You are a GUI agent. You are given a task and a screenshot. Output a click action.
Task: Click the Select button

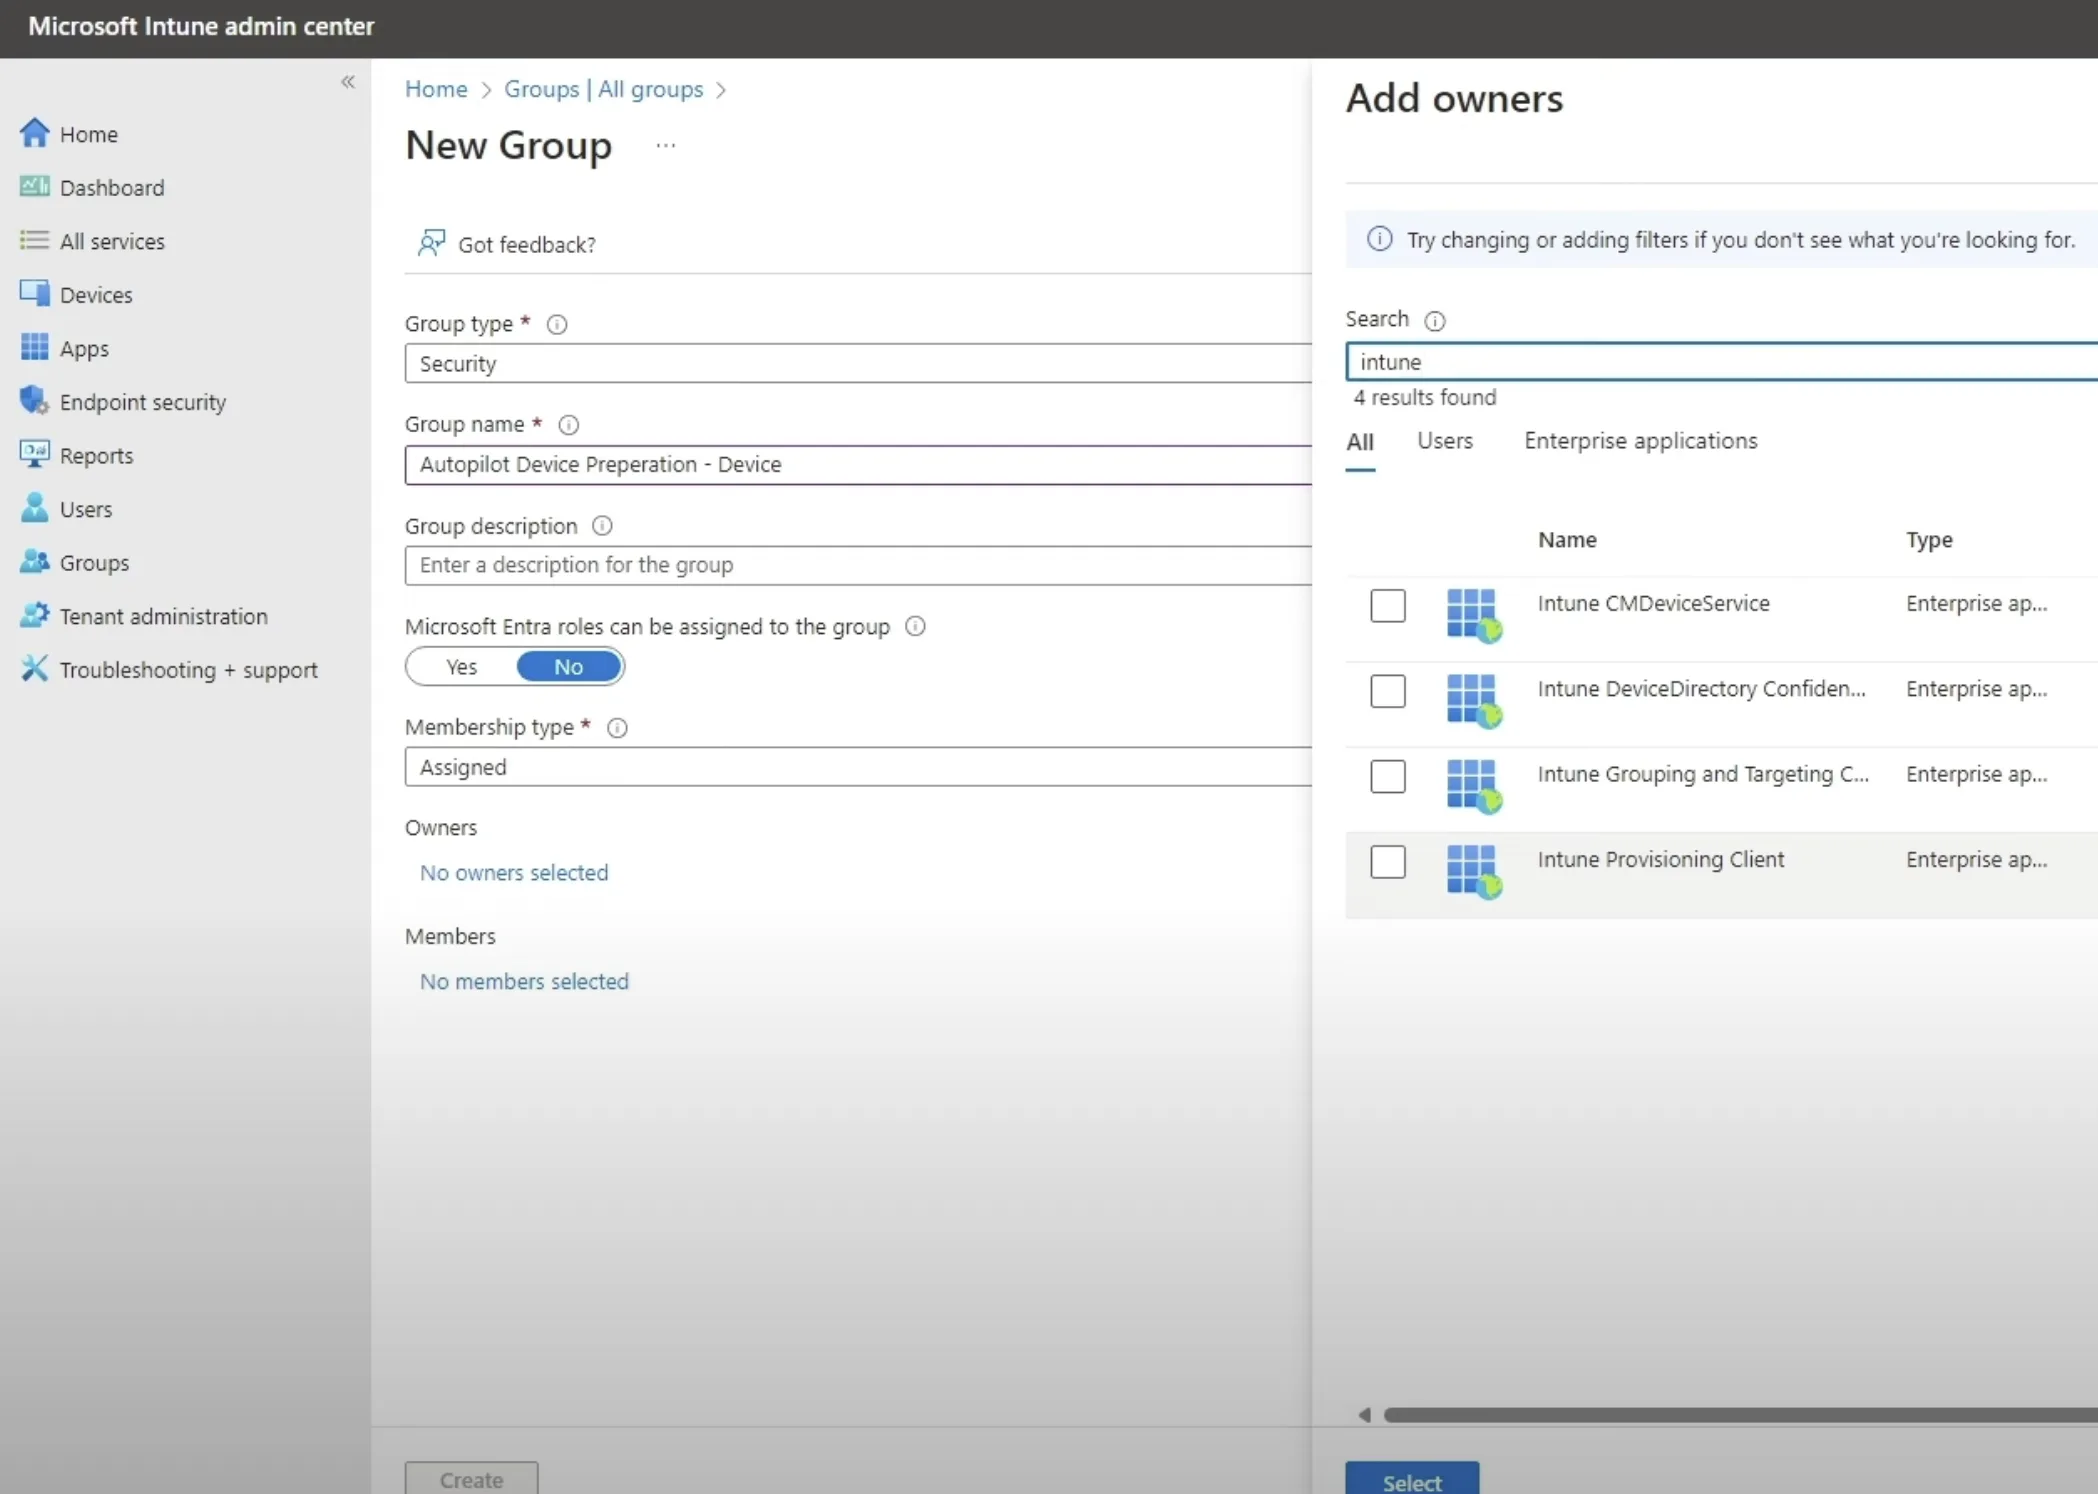(1411, 1480)
